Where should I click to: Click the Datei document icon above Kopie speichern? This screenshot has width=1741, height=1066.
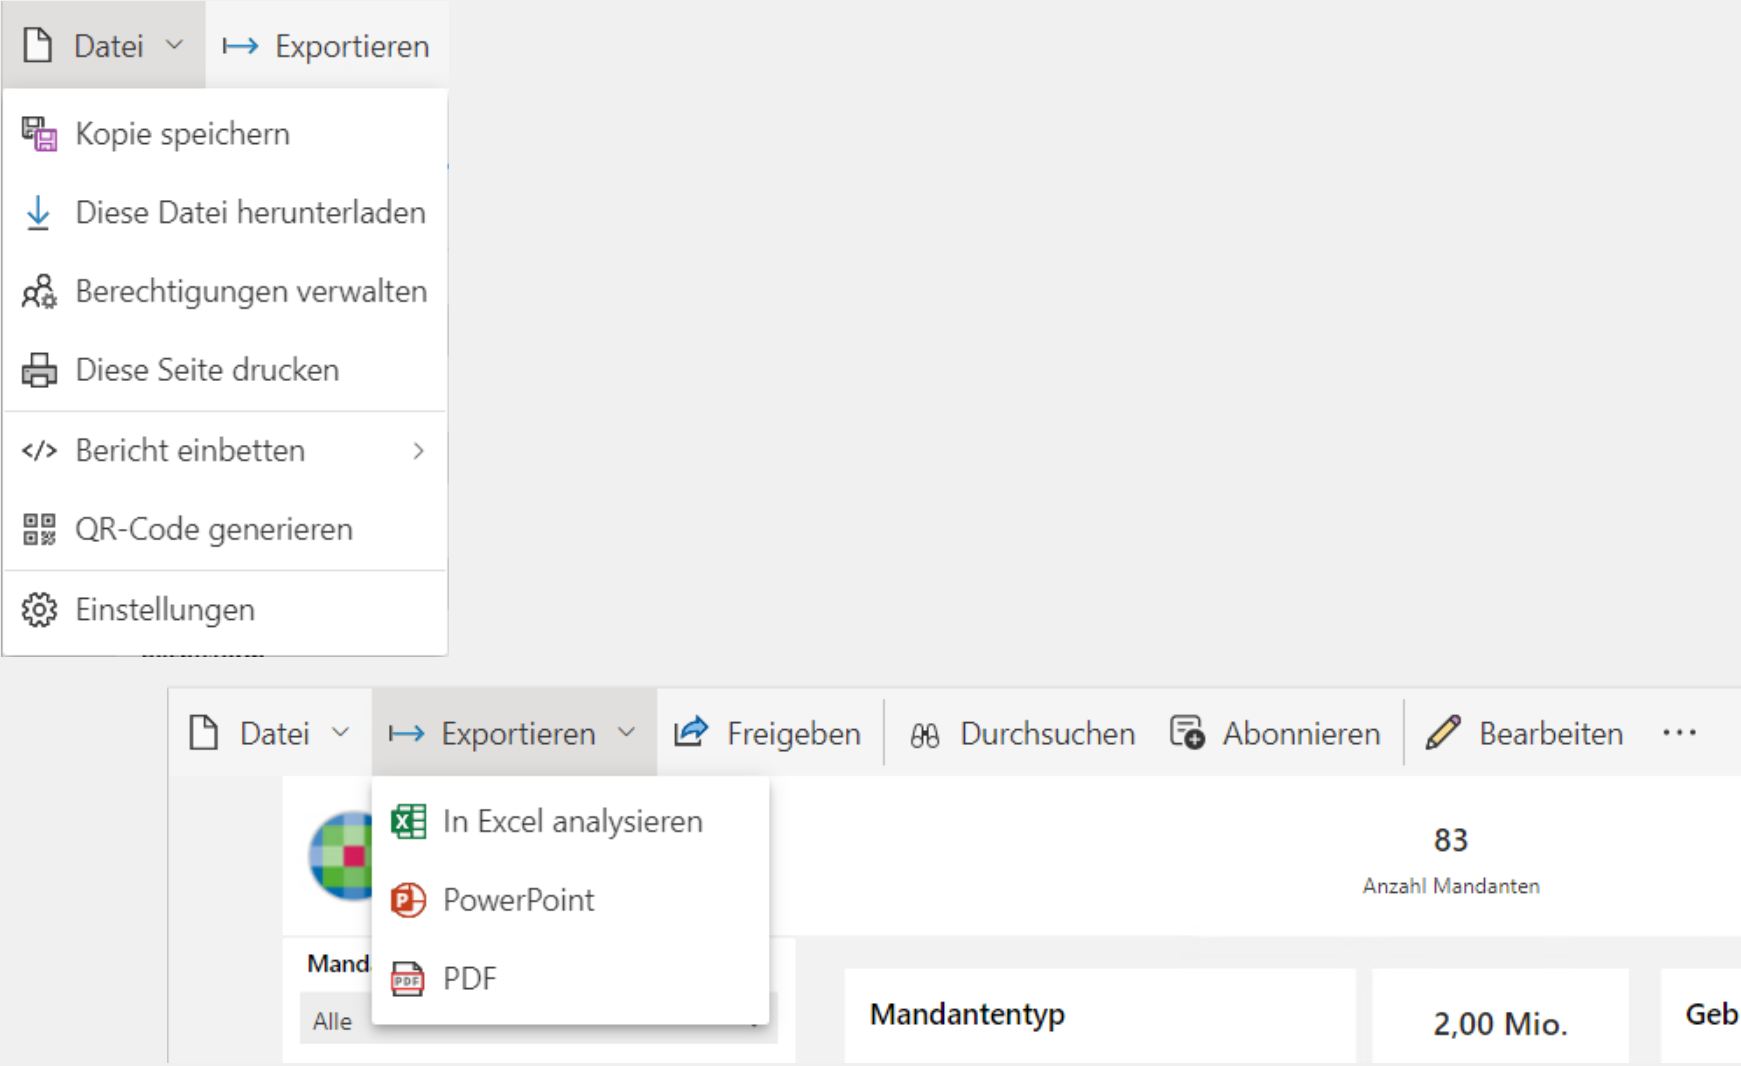pos(38,45)
